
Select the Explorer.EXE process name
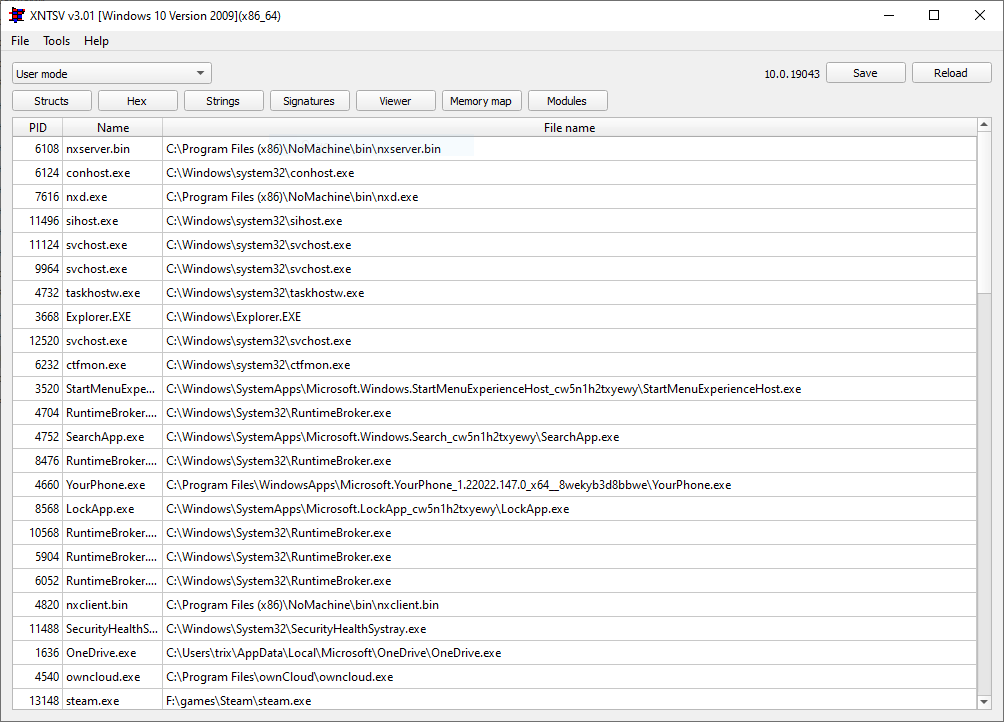99,317
